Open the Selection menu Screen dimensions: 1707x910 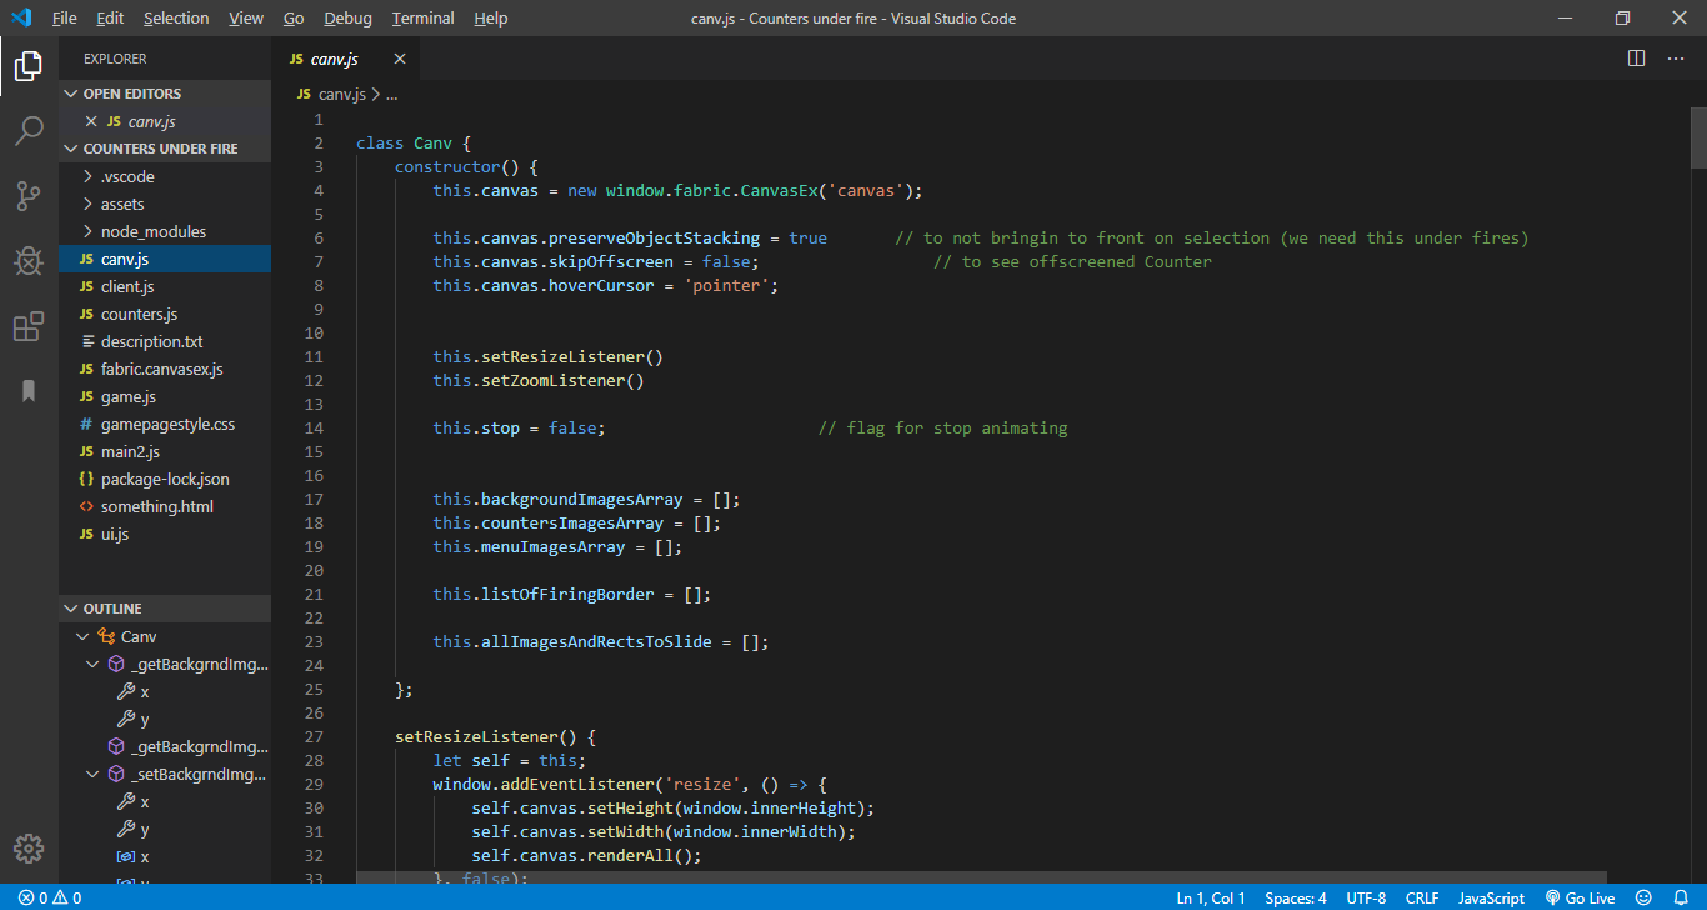pyautogui.click(x=176, y=18)
